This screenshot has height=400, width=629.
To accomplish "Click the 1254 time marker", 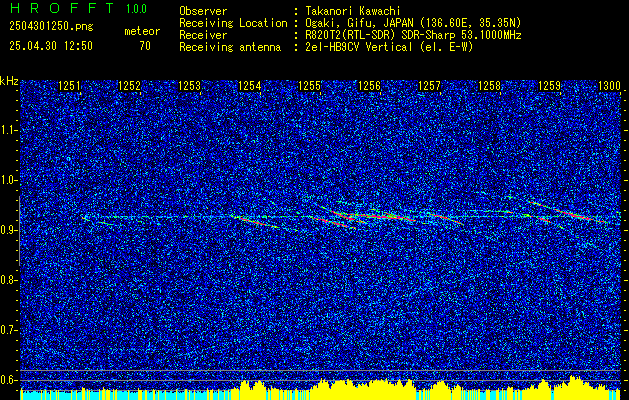I will tap(250, 86).
